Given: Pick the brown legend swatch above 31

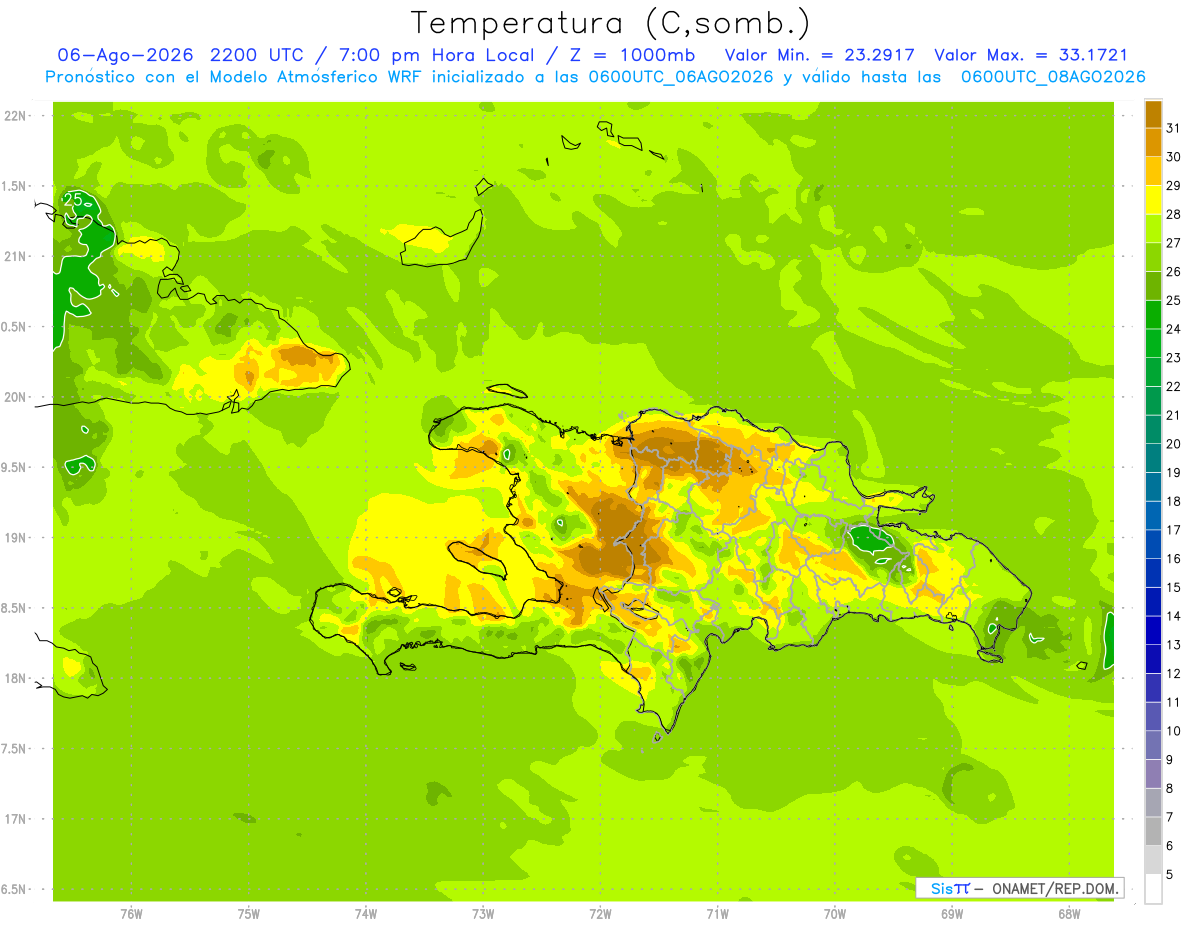Looking at the screenshot, I should click(x=1153, y=114).
